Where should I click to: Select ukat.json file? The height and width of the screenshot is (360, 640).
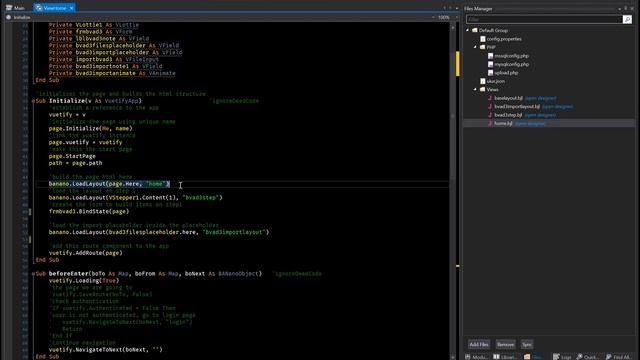[x=496, y=81]
